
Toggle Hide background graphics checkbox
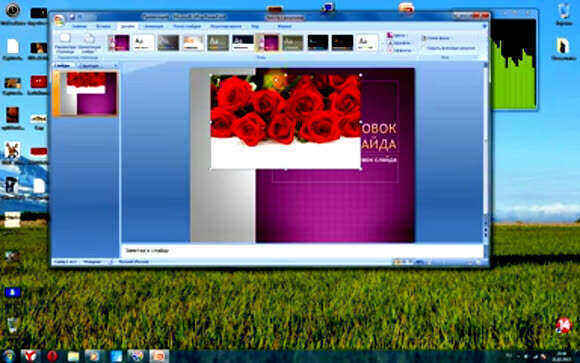pos(448,48)
